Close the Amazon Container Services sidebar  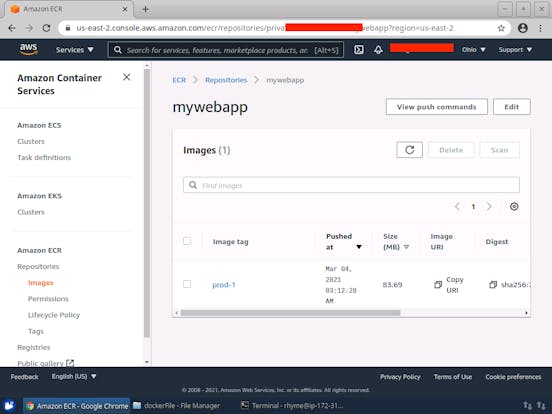pyautogui.click(x=127, y=77)
